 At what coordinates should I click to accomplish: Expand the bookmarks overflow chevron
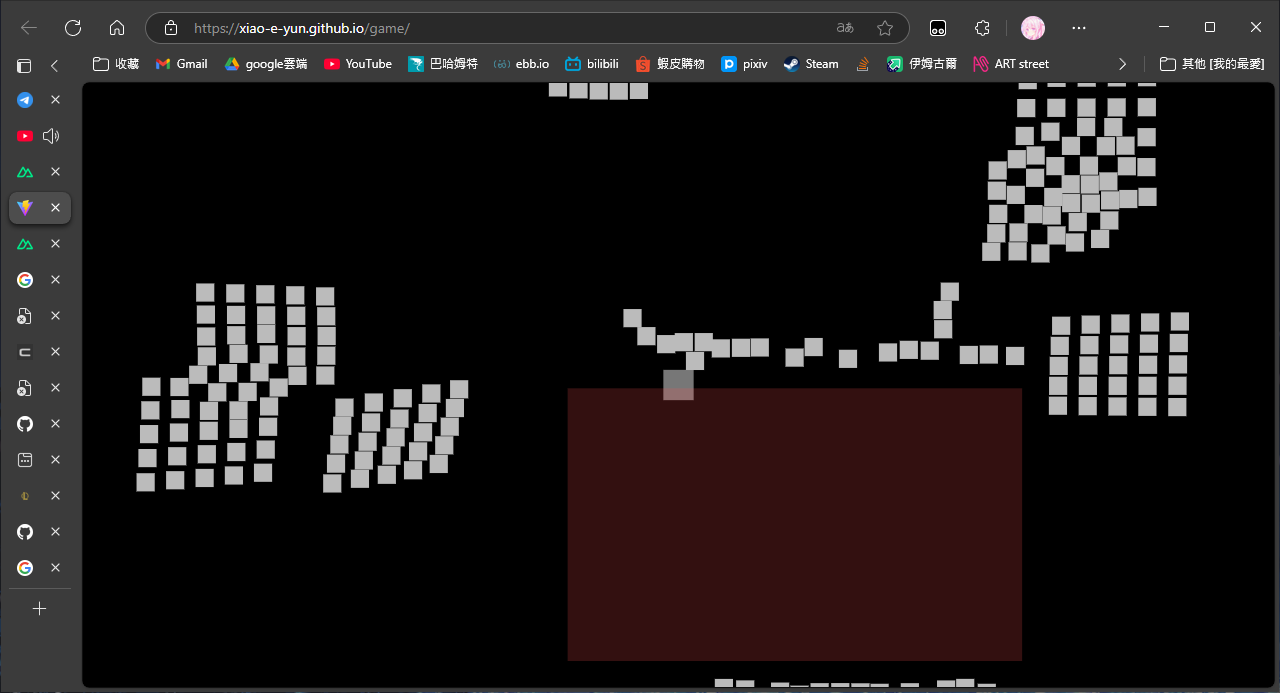pos(1122,63)
